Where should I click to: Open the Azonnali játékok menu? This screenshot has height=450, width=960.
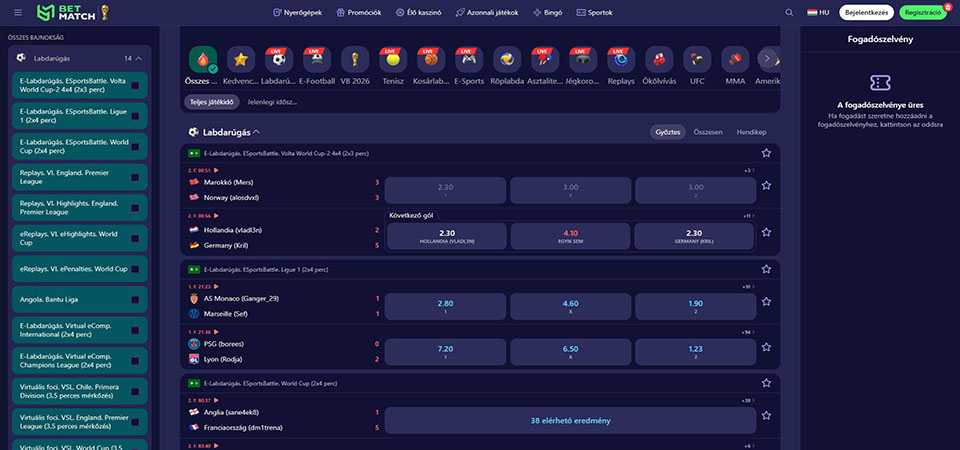click(x=487, y=12)
